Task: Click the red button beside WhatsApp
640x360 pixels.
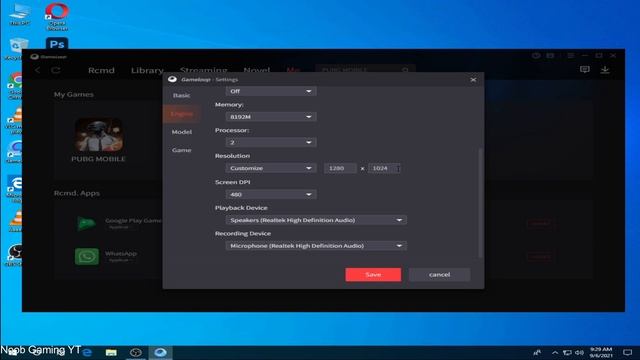Action: [540, 257]
